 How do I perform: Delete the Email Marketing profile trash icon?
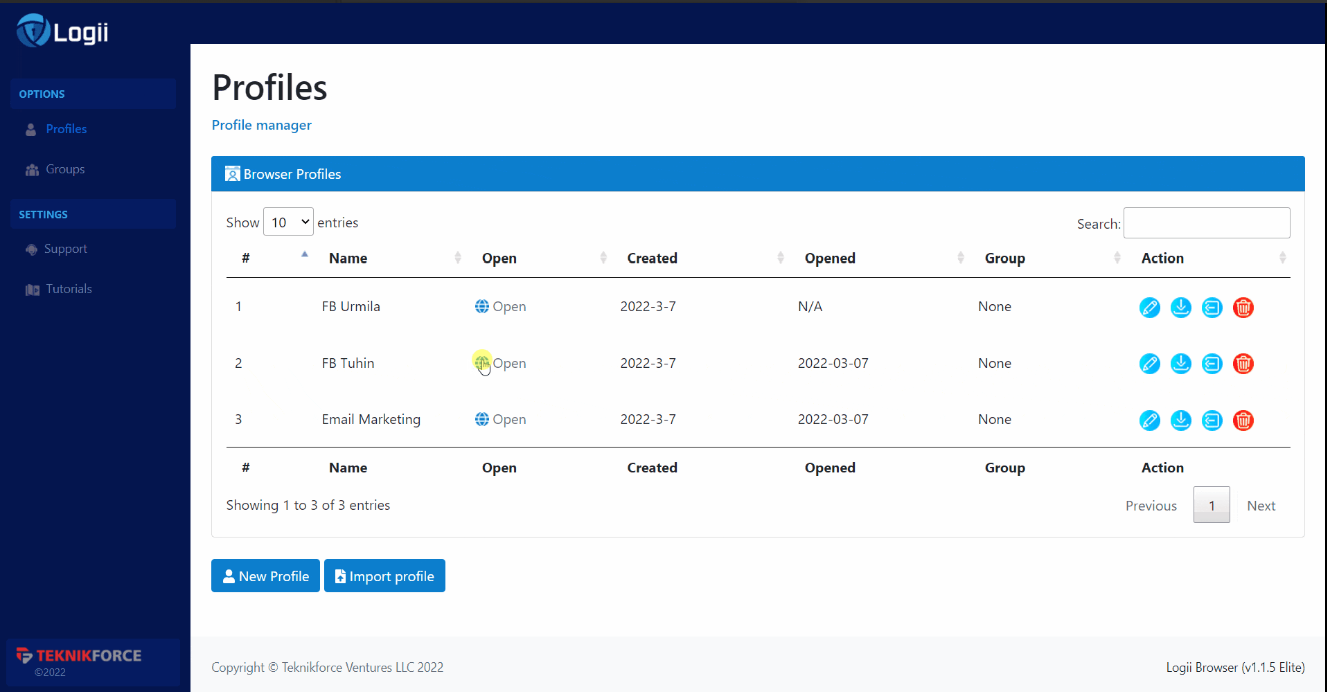tap(1243, 420)
